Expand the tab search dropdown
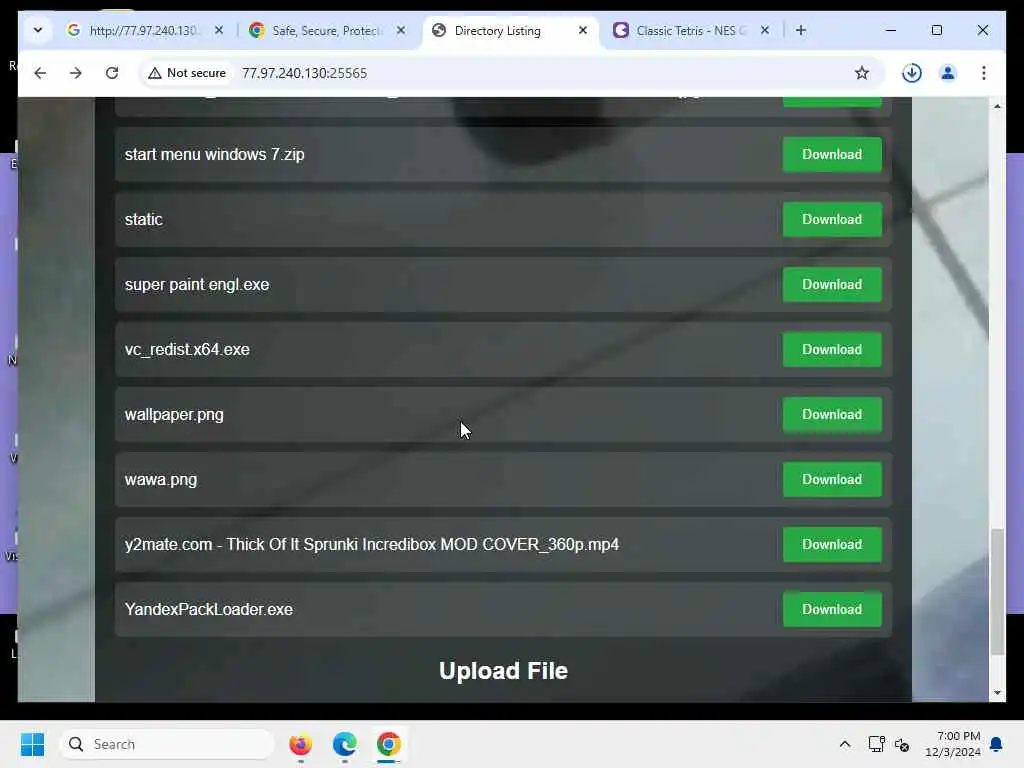This screenshot has width=1024, height=768. pyautogui.click(x=38, y=30)
